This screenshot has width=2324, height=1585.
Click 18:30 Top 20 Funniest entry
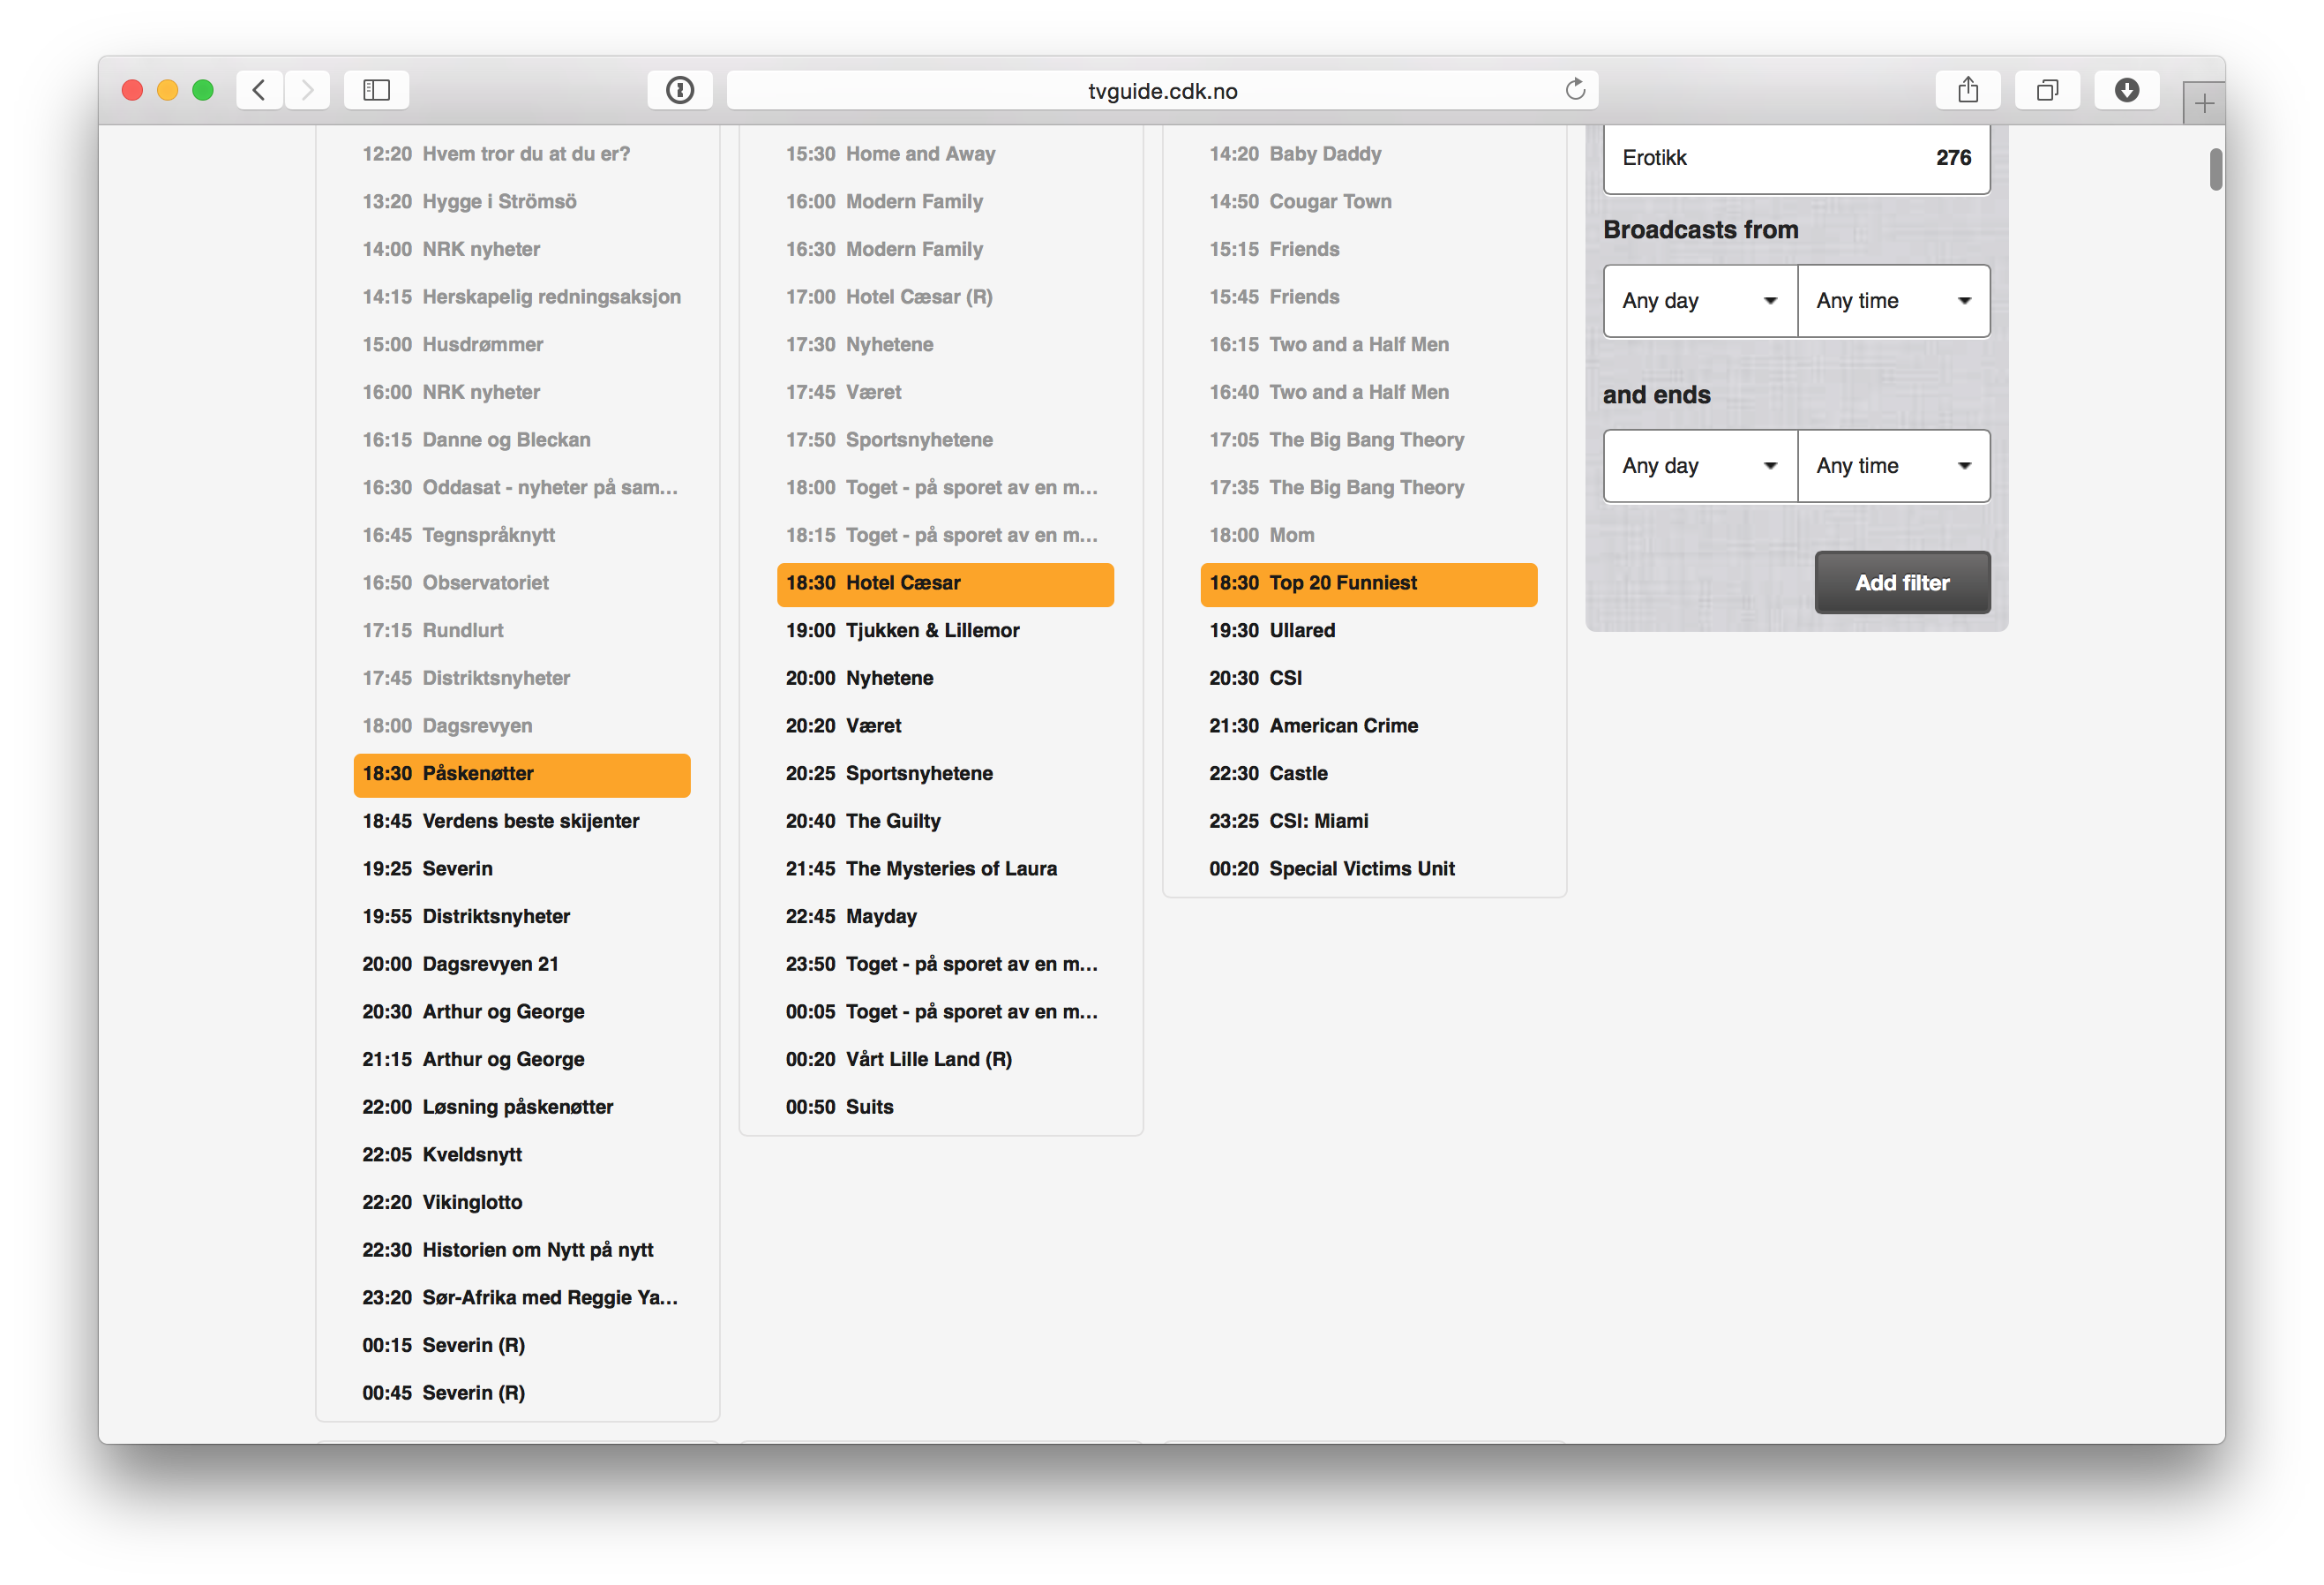[1367, 584]
